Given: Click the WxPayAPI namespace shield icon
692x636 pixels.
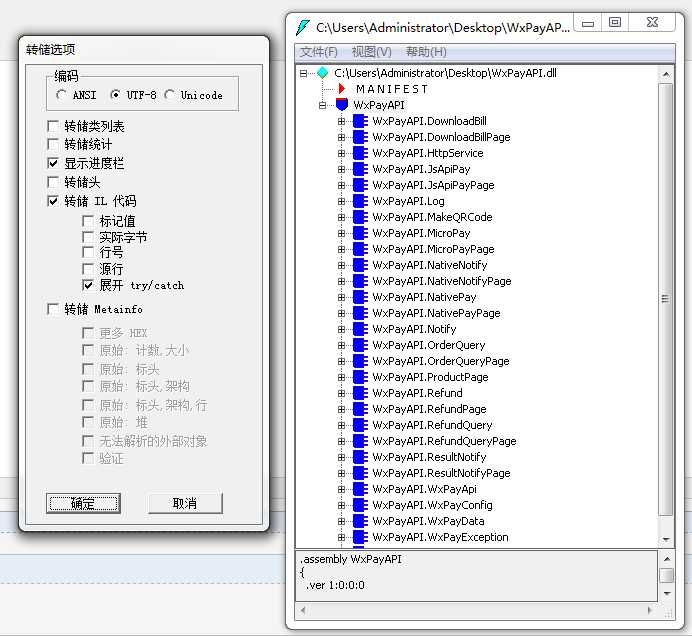Looking at the screenshot, I should pyautogui.click(x=342, y=105).
